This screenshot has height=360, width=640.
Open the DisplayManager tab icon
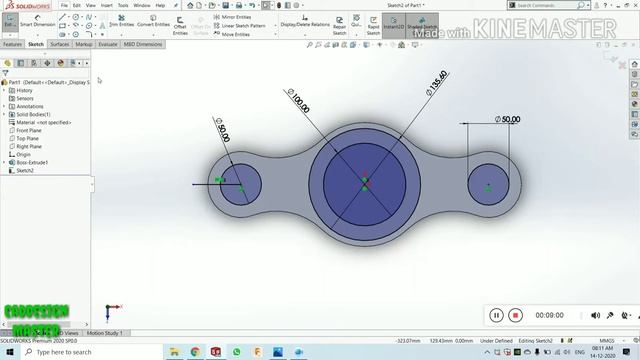[60, 63]
